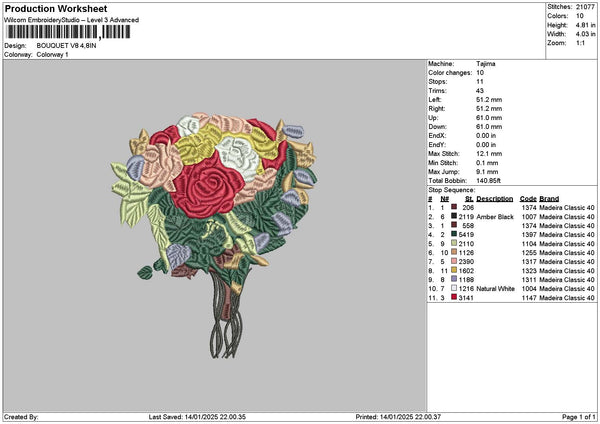Select the Width value 4.03 in
The image size is (600, 424).
(x=585, y=34)
